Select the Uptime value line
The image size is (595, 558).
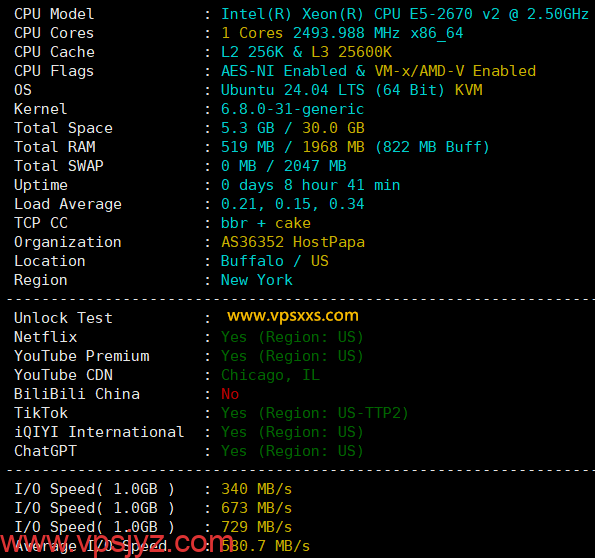(310, 185)
